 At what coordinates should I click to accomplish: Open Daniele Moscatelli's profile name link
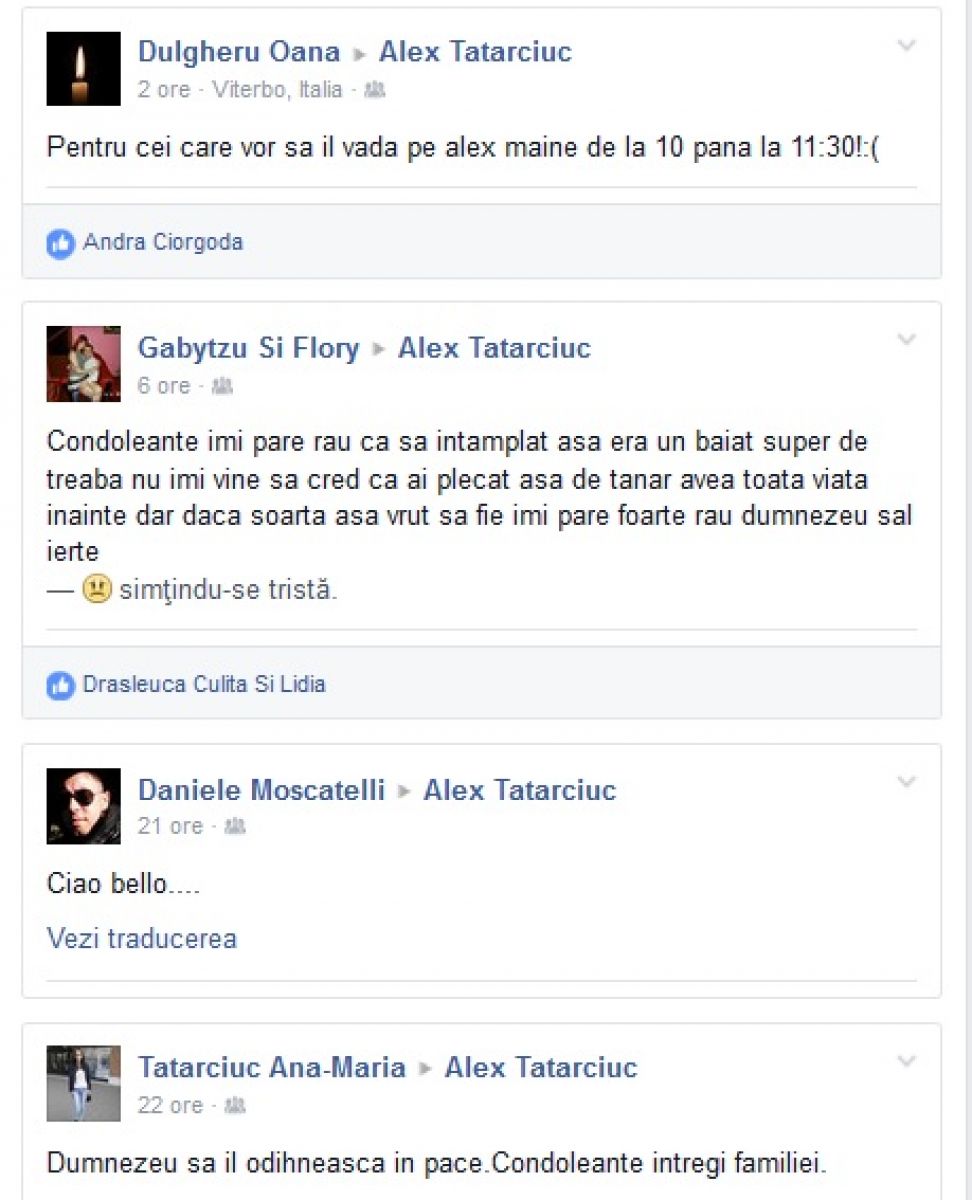click(261, 790)
